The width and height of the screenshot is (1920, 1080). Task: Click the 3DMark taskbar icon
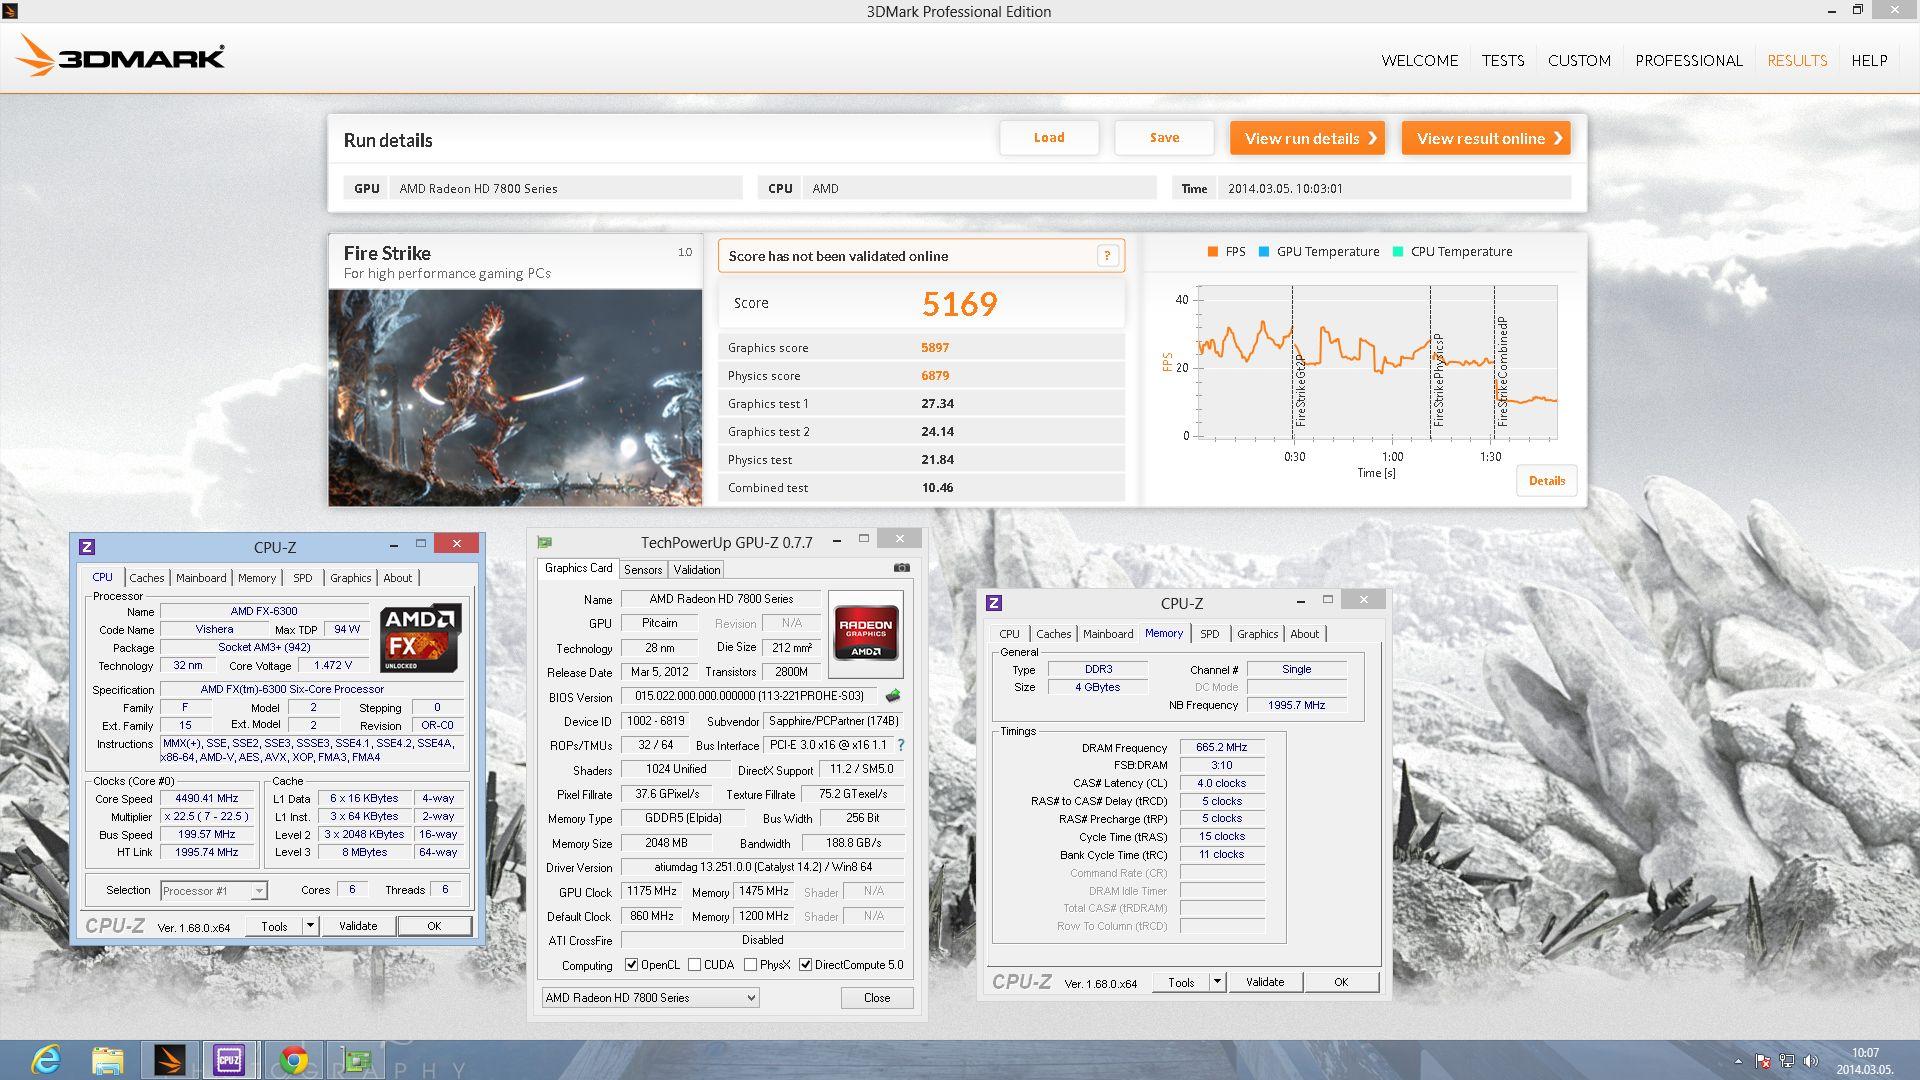(170, 1060)
